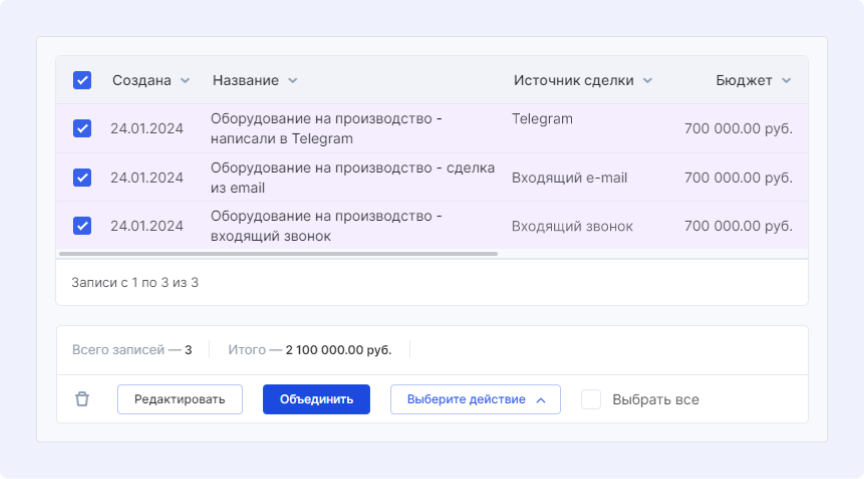Toggle the header select-all checkbox
The image size is (864, 479).
[82, 80]
